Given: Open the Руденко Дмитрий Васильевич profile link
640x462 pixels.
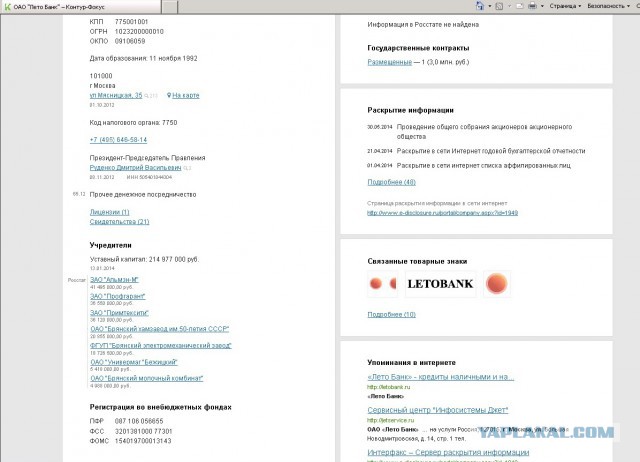Looking at the screenshot, I should coord(135,168).
